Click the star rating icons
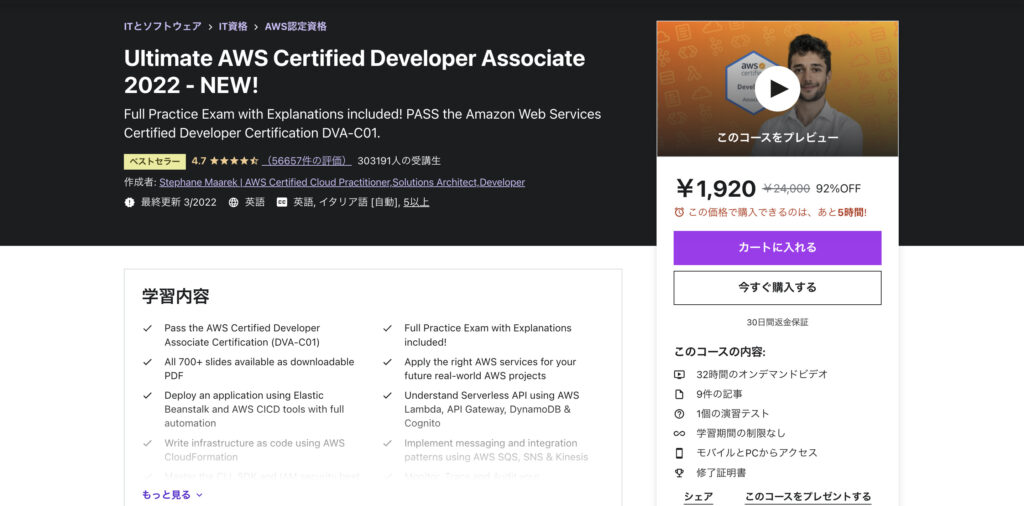 click(234, 161)
